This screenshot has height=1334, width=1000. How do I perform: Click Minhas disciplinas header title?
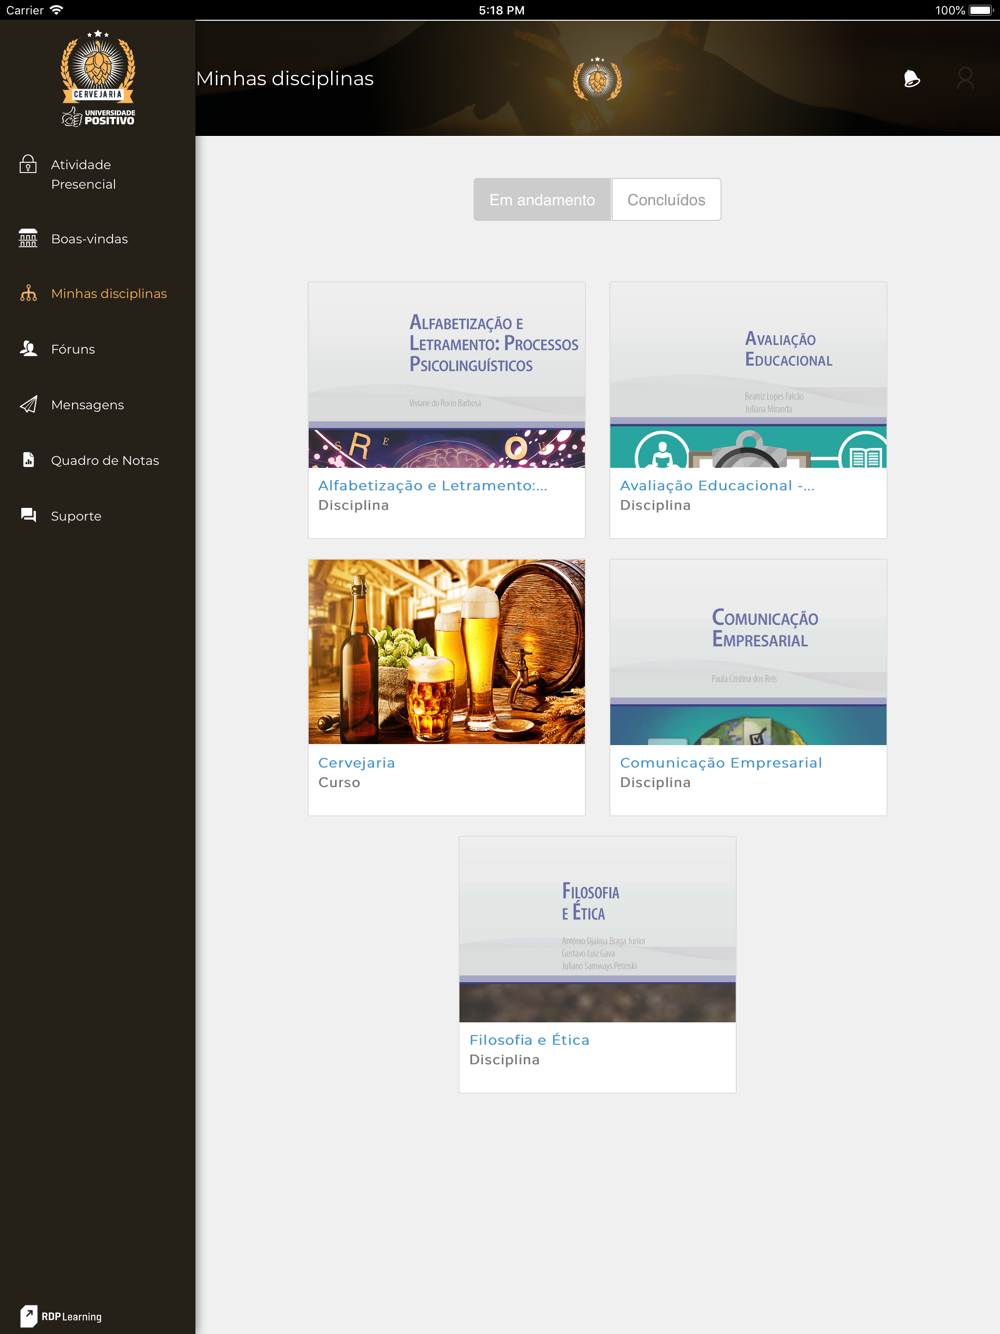285,78
